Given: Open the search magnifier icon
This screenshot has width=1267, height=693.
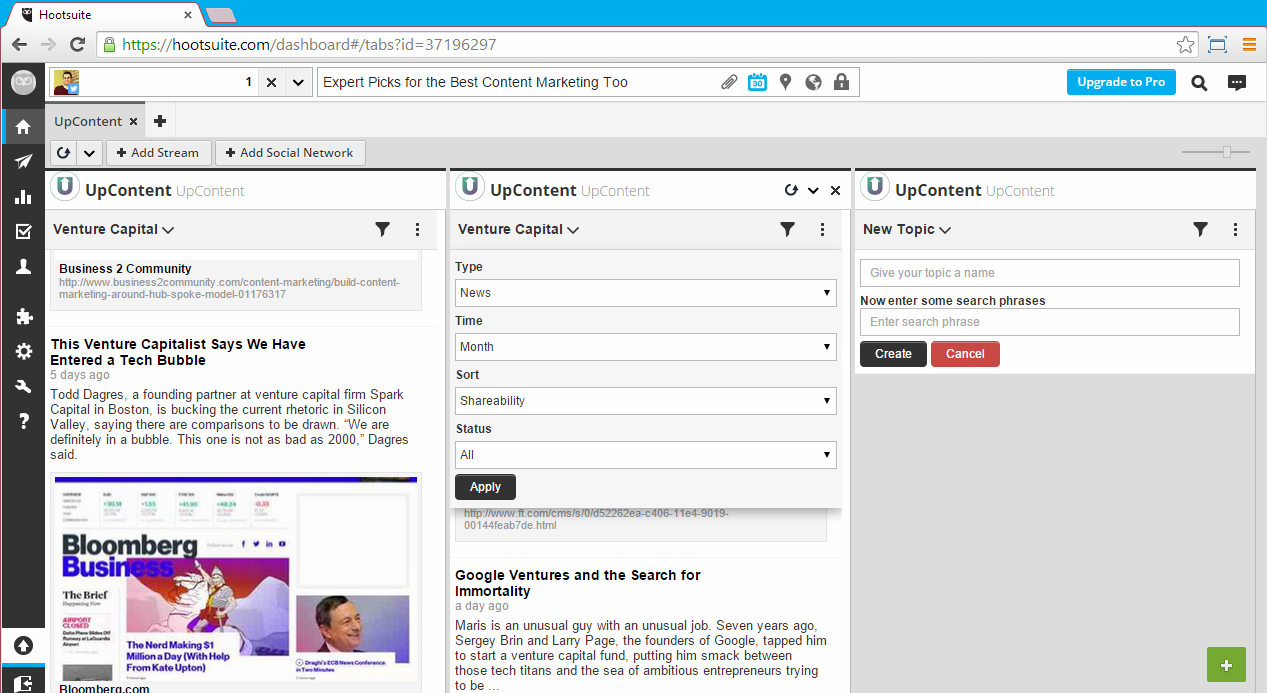Looking at the screenshot, I should point(1199,83).
